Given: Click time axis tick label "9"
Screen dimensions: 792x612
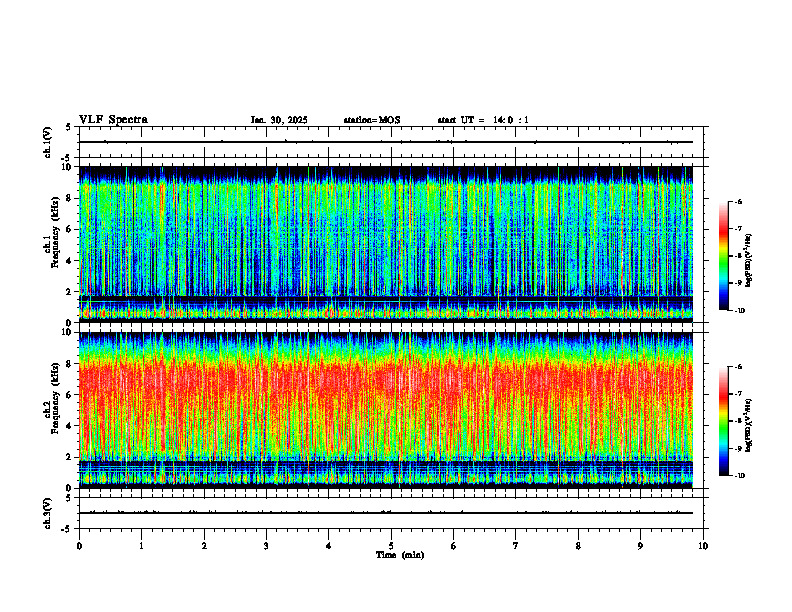Looking at the screenshot, I should pyautogui.click(x=640, y=546).
